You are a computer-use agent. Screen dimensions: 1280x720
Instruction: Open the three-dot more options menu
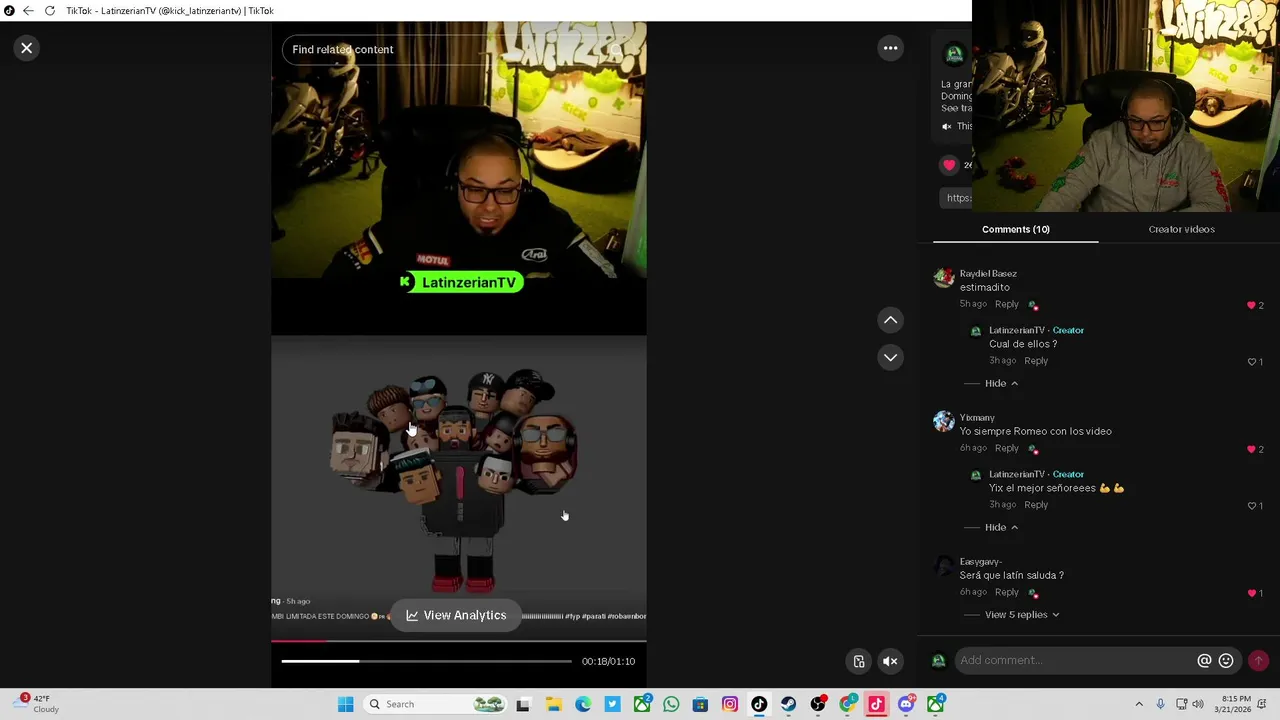tap(890, 48)
